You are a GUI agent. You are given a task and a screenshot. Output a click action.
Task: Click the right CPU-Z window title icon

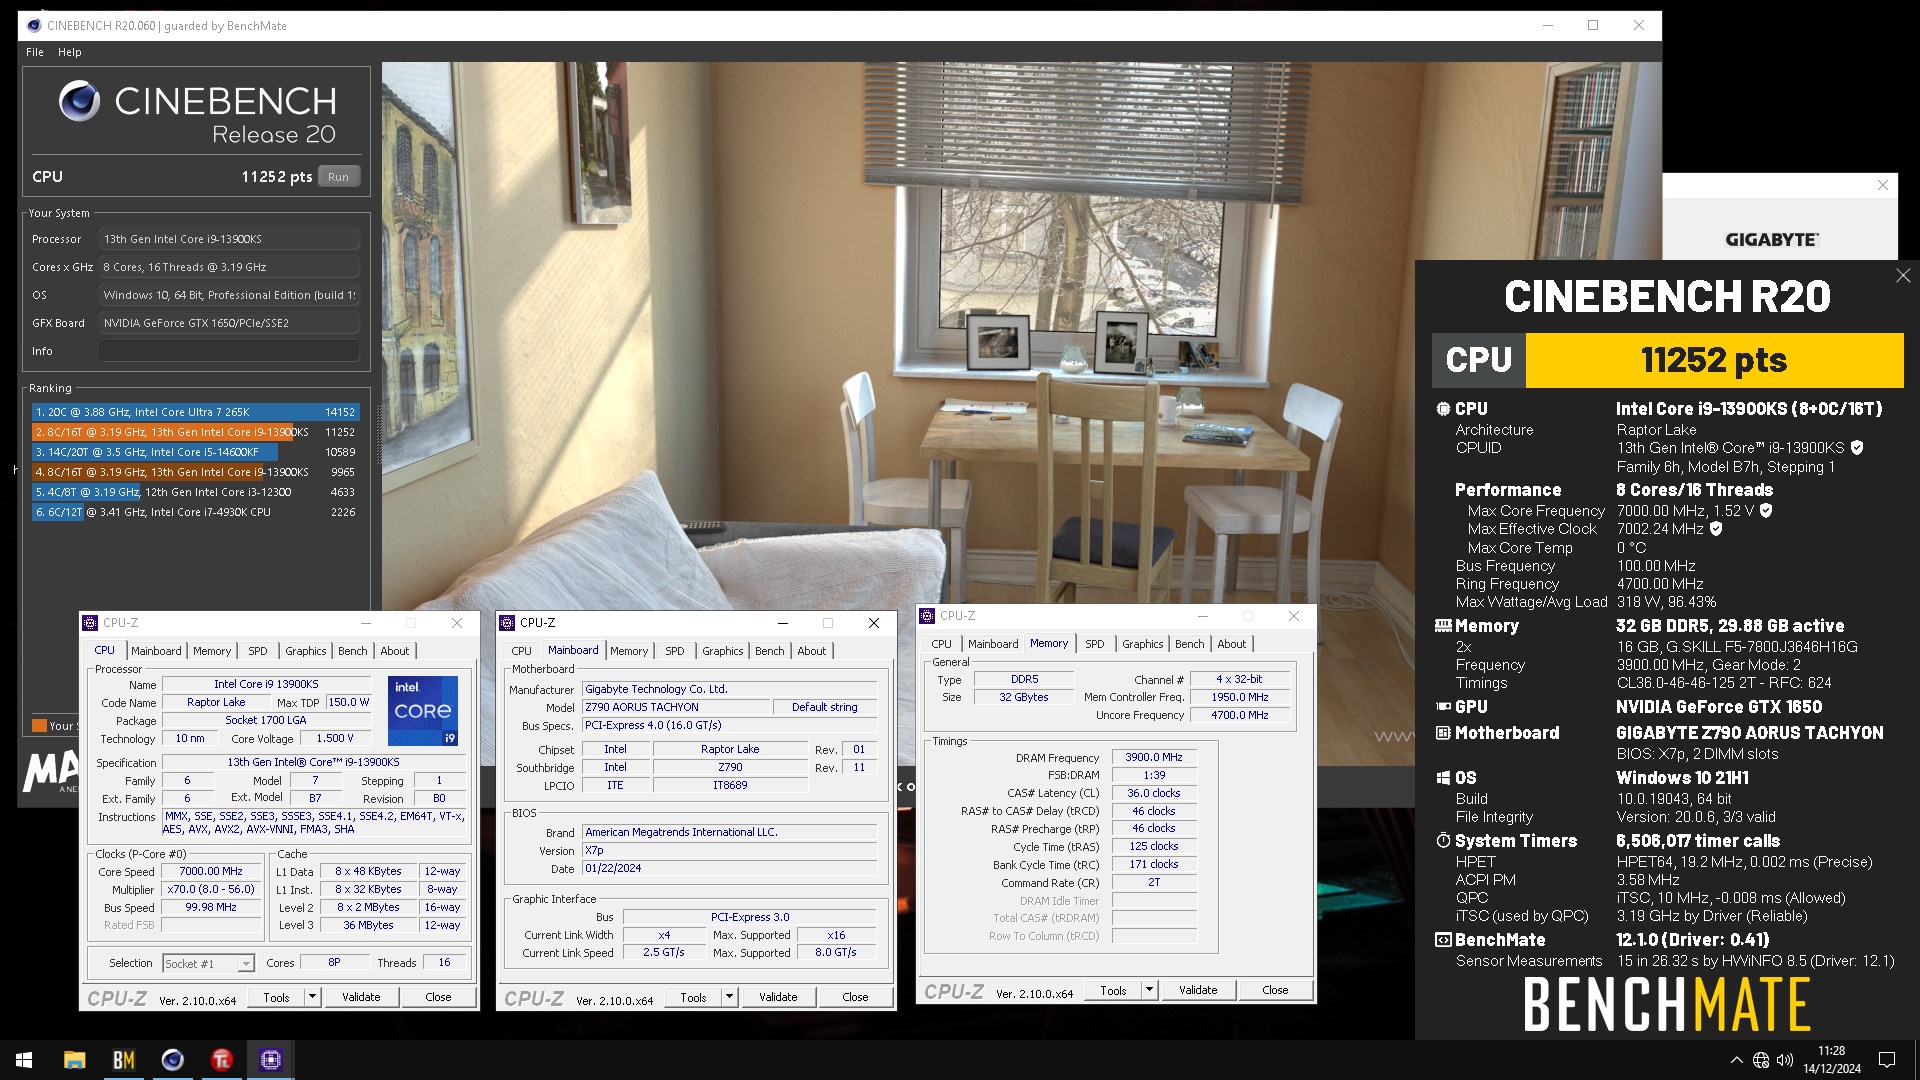927,616
